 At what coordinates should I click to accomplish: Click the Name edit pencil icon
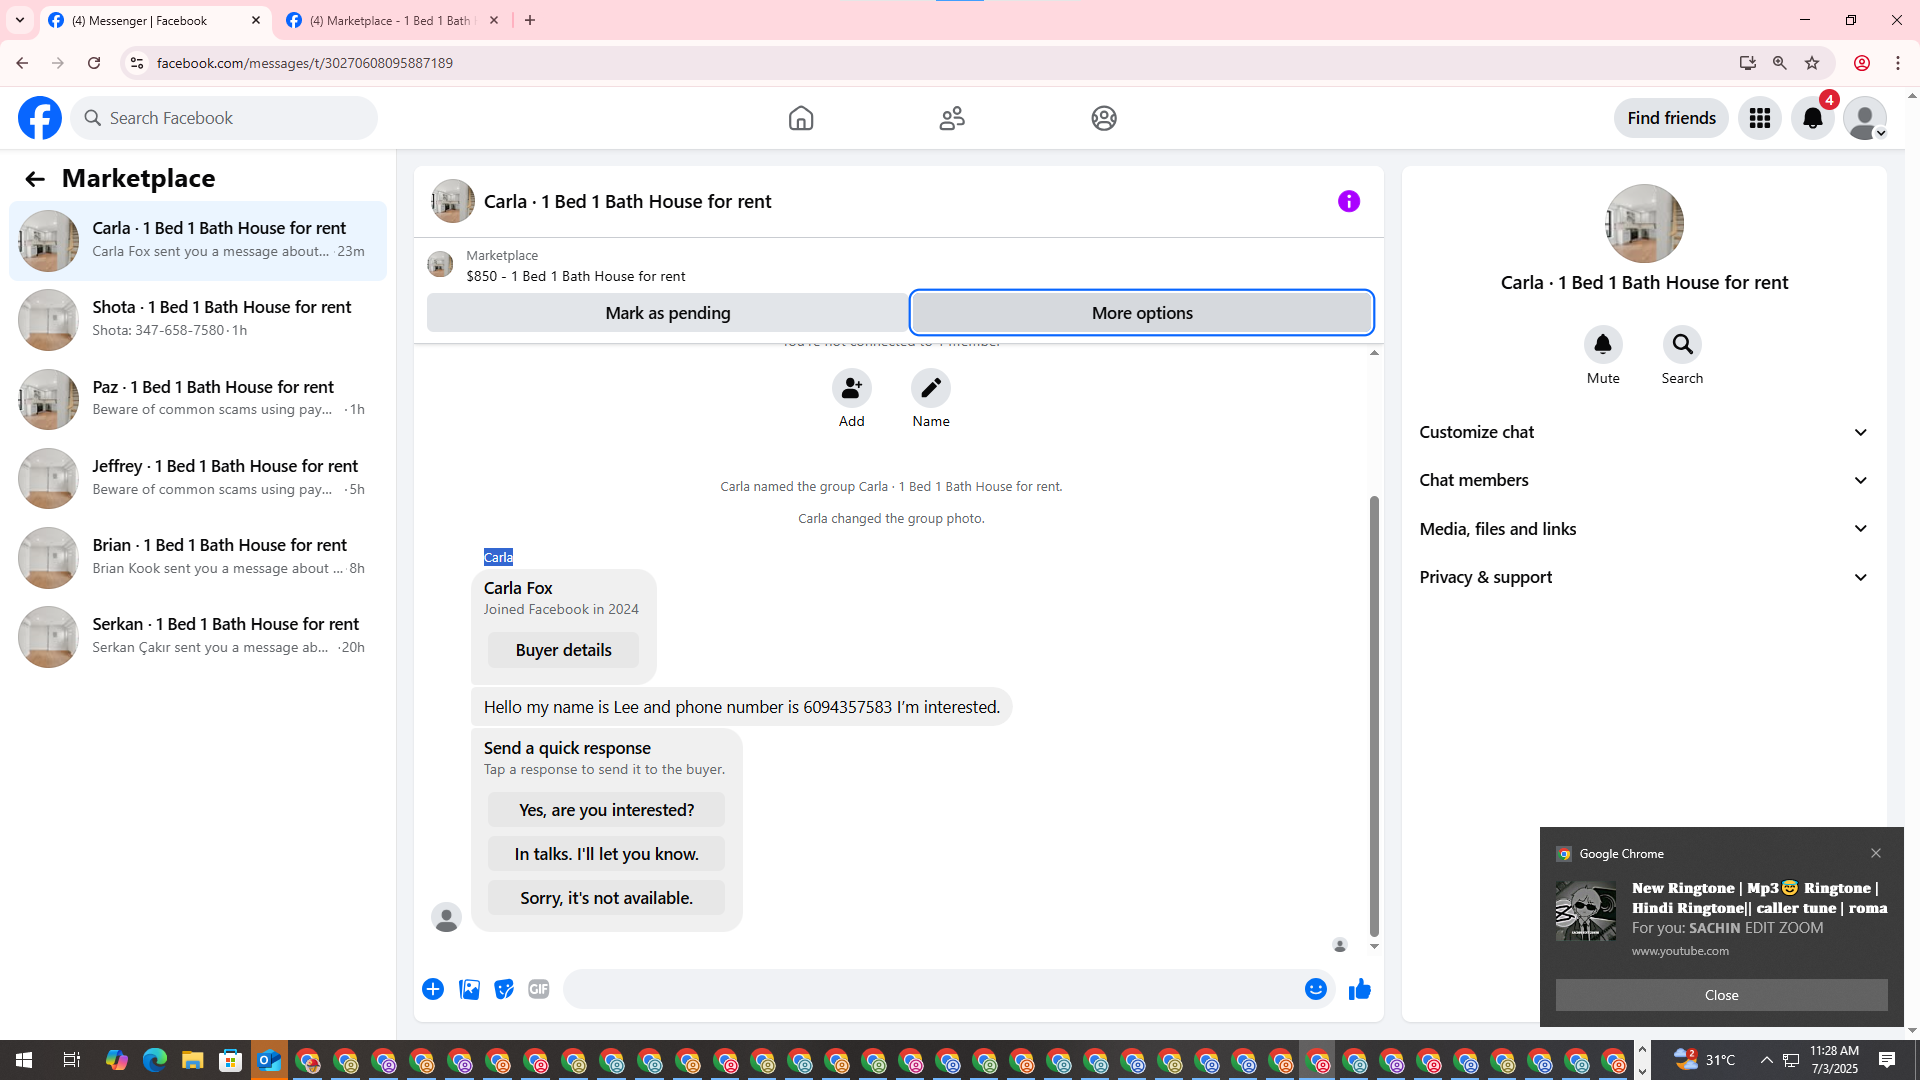point(930,388)
